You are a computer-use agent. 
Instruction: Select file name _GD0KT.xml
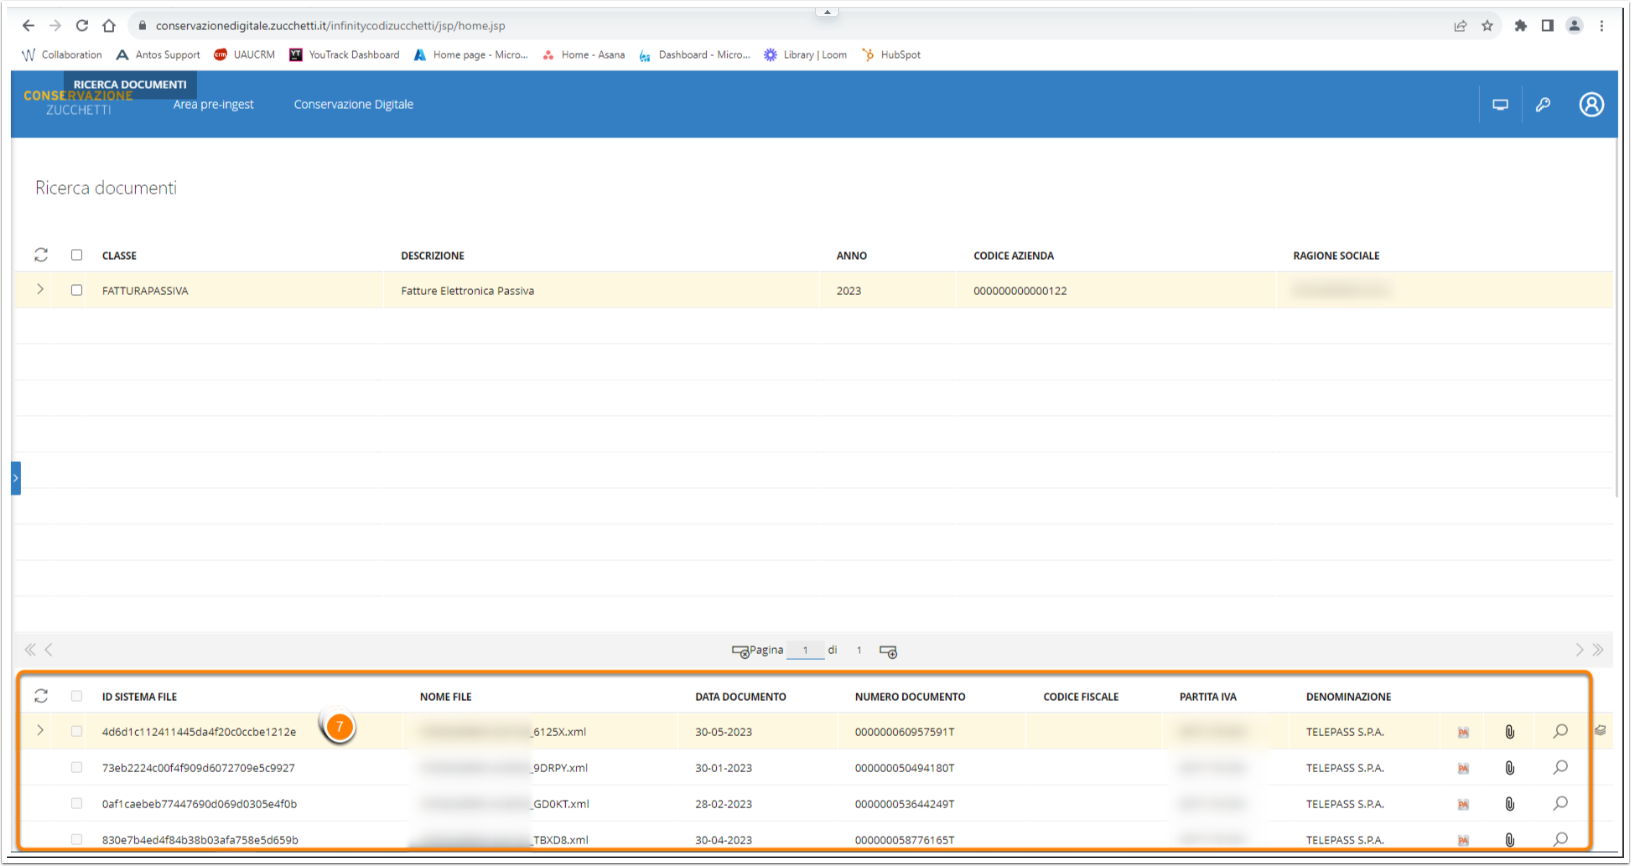[561, 804]
